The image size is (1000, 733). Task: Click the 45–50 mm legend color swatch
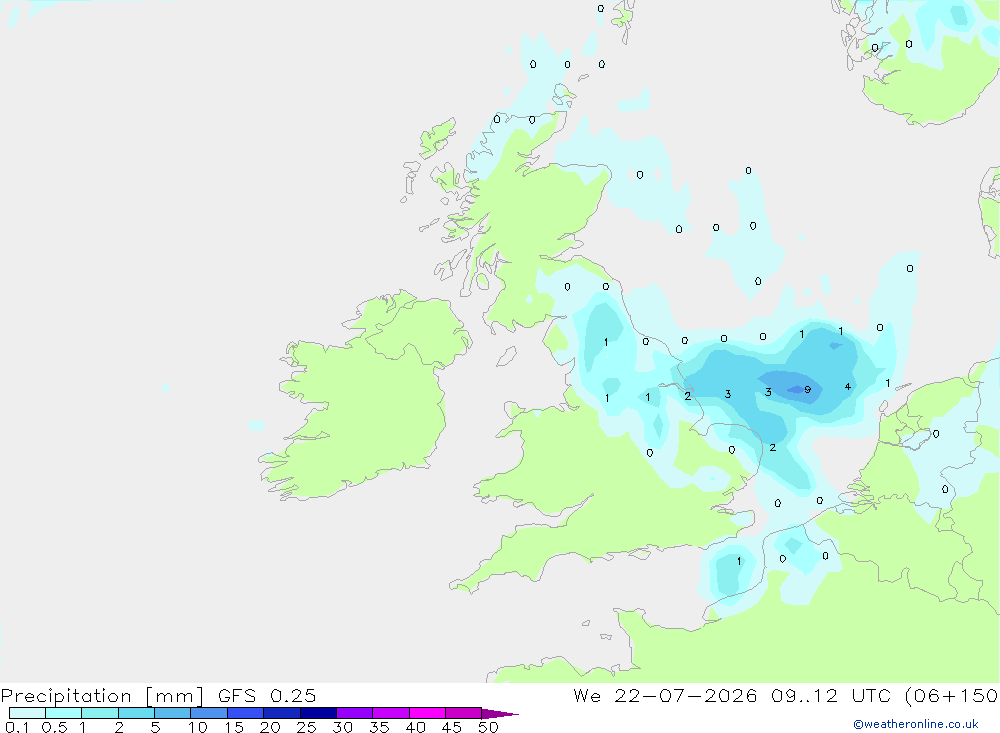tap(464, 713)
